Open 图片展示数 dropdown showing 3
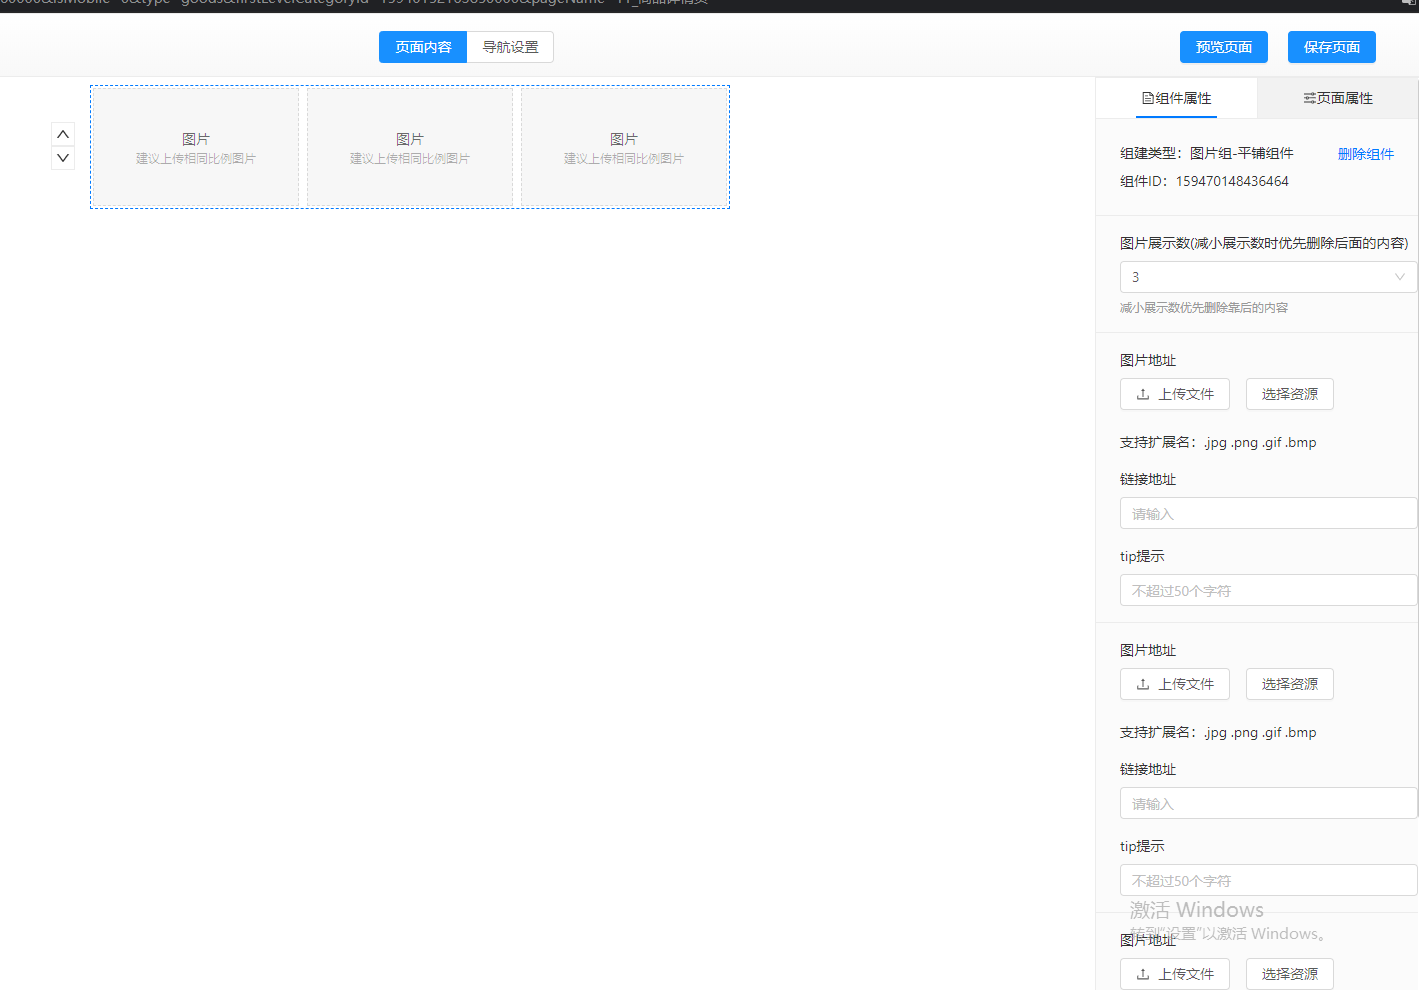1419x990 pixels. tap(1268, 277)
